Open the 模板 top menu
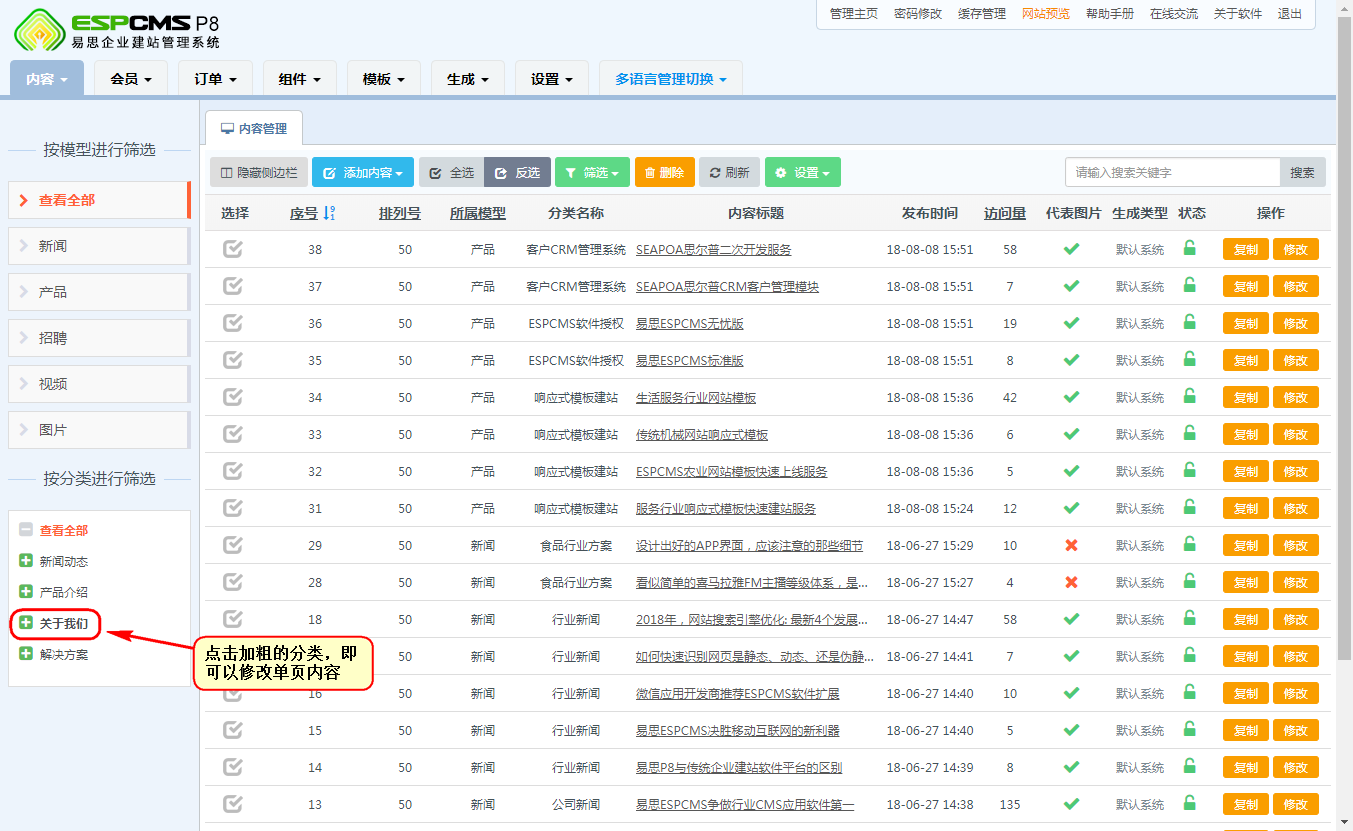 point(384,79)
